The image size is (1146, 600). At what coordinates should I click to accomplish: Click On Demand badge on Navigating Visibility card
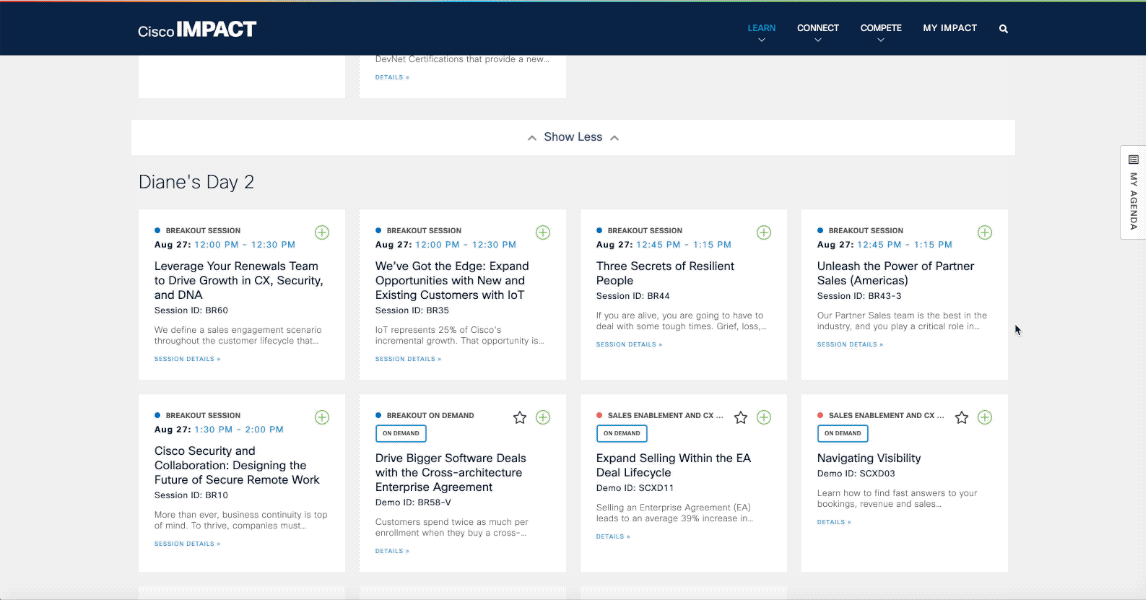click(842, 433)
